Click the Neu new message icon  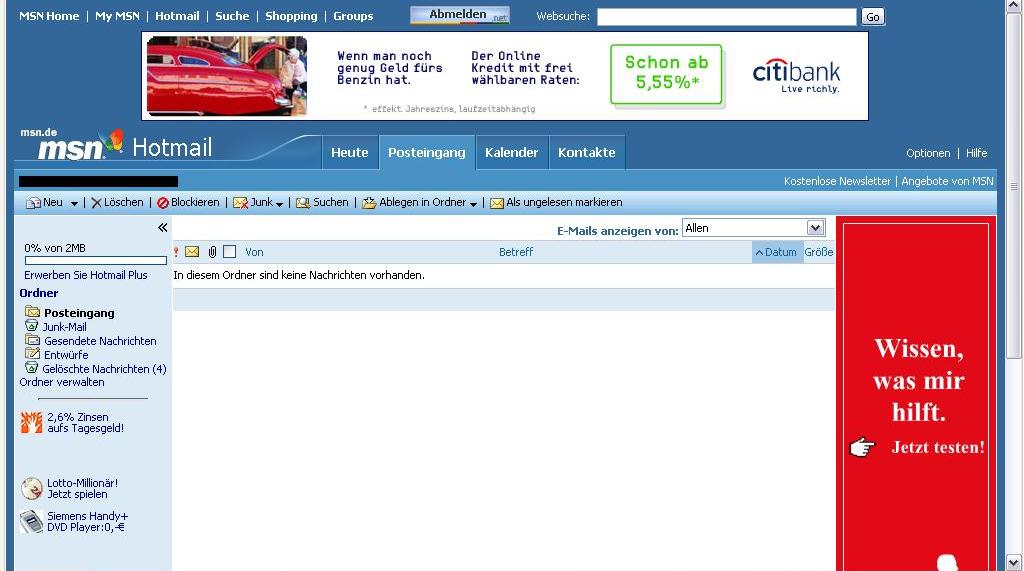[x=33, y=203]
